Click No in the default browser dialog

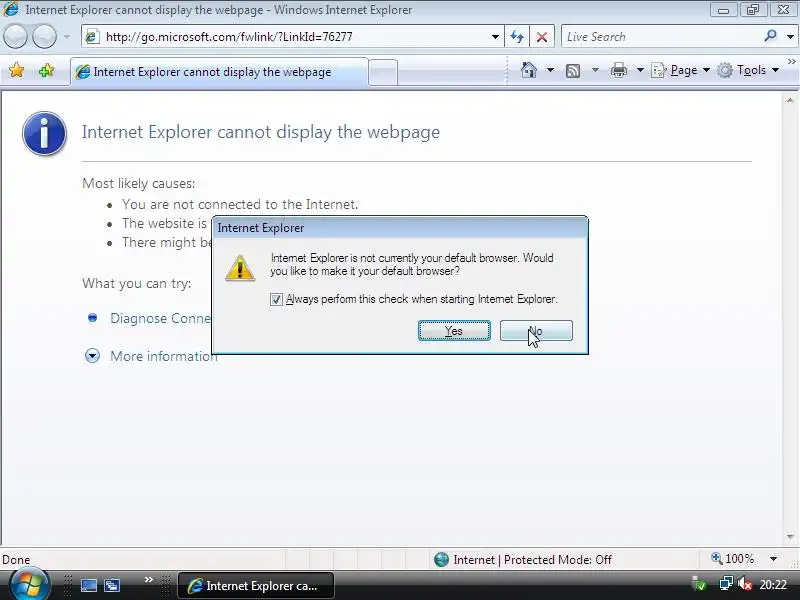pyautogui.click(x=536, y=331)
